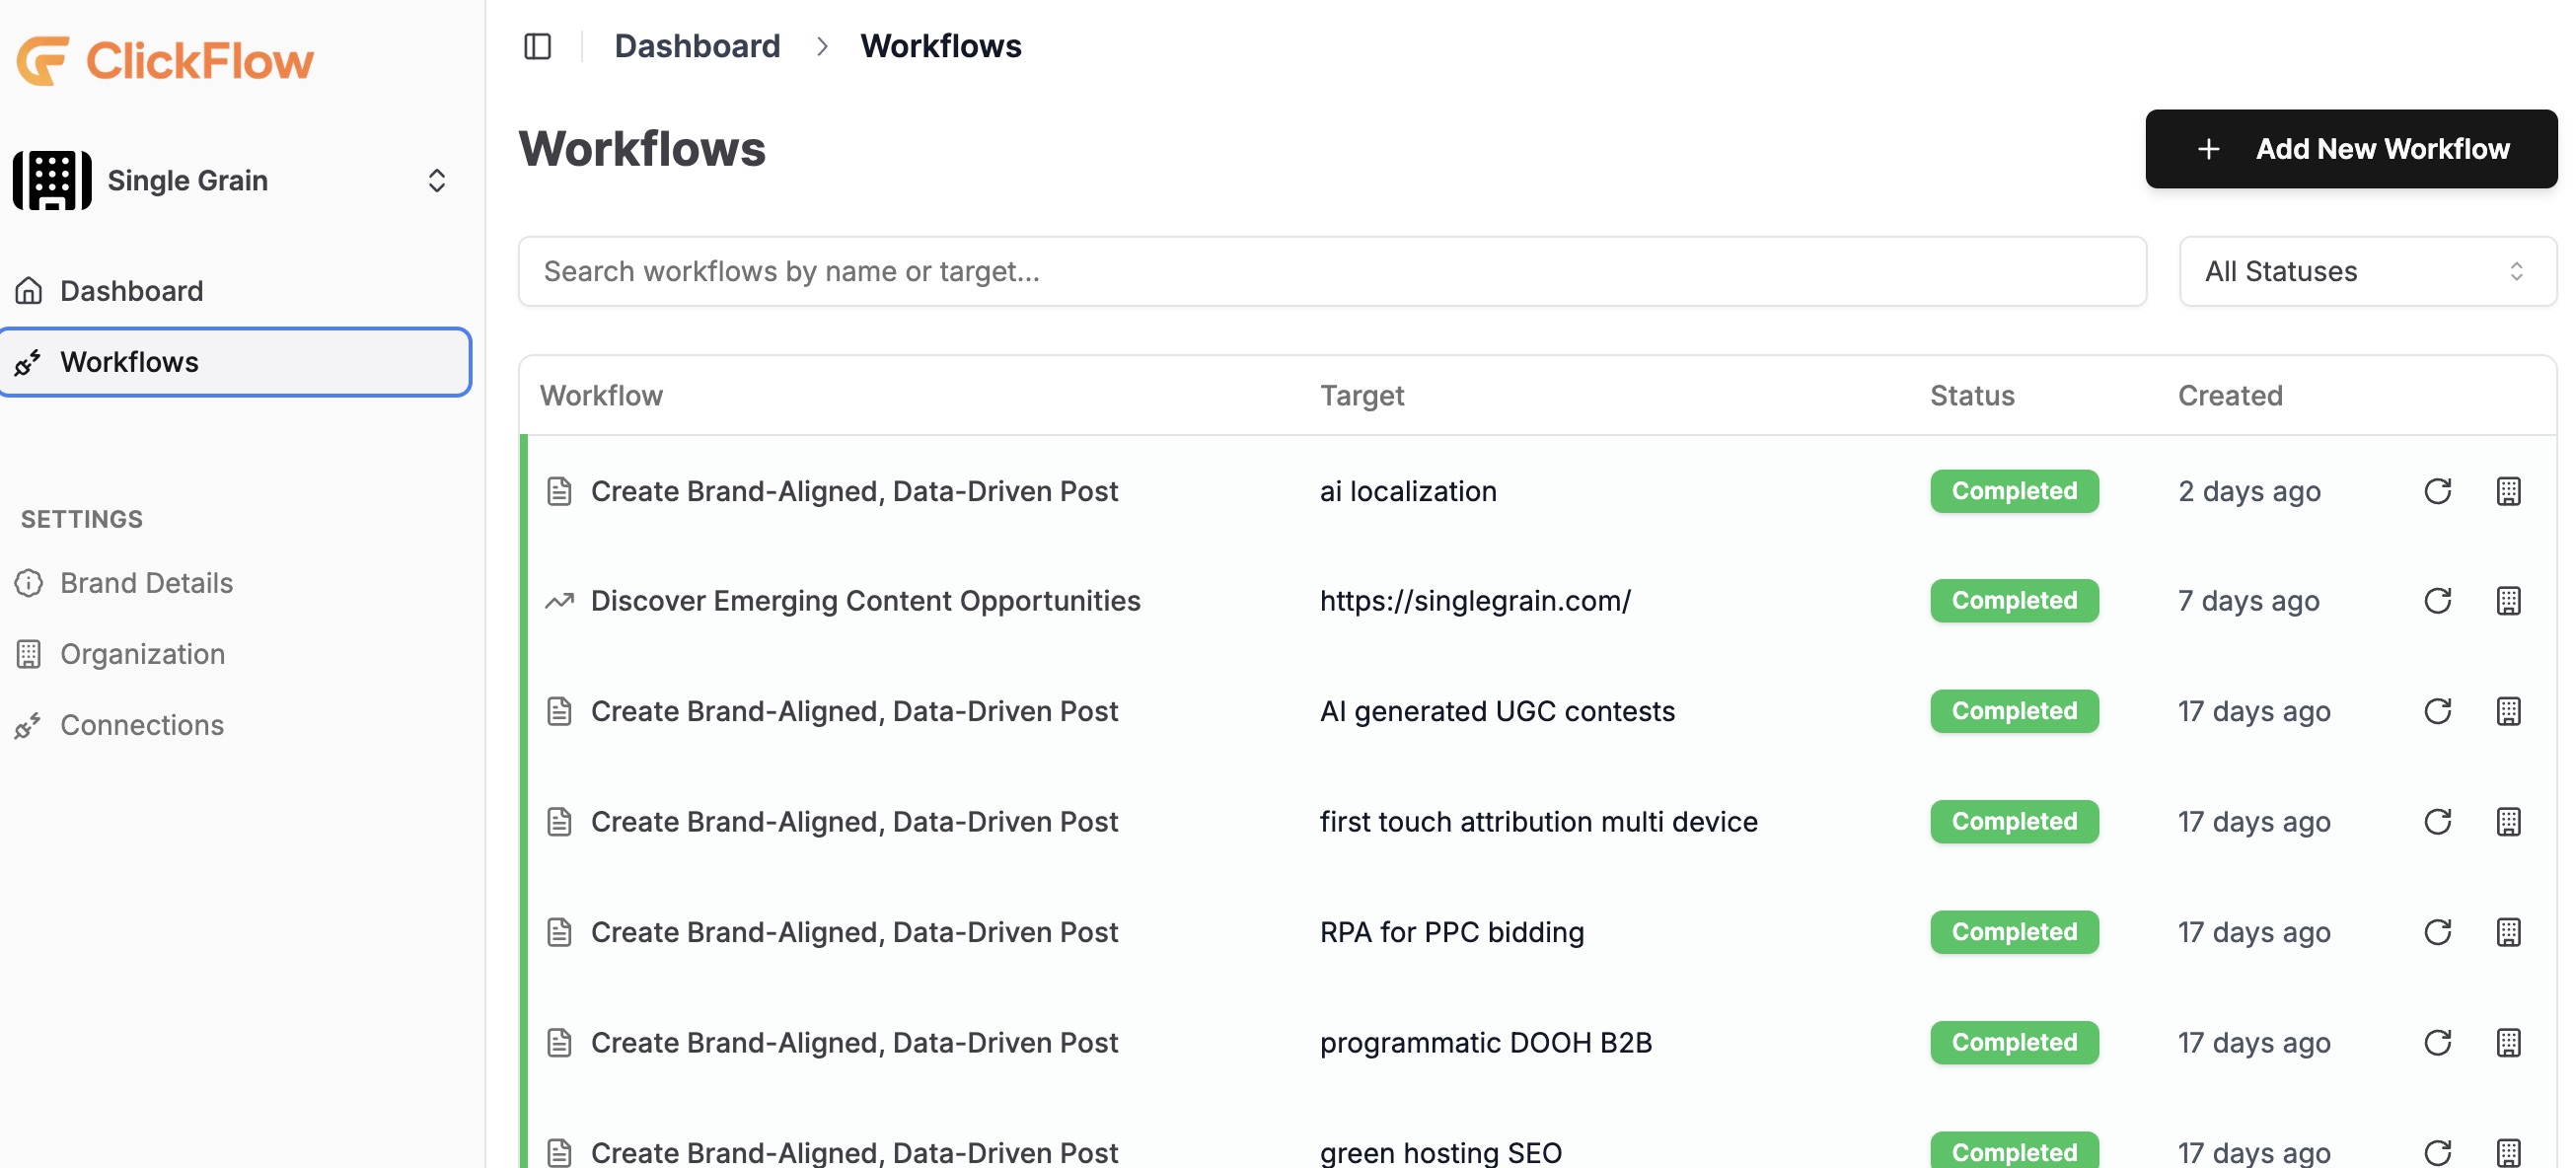Click the Dashboard breadcrumb link

click(x=697, y=46)
